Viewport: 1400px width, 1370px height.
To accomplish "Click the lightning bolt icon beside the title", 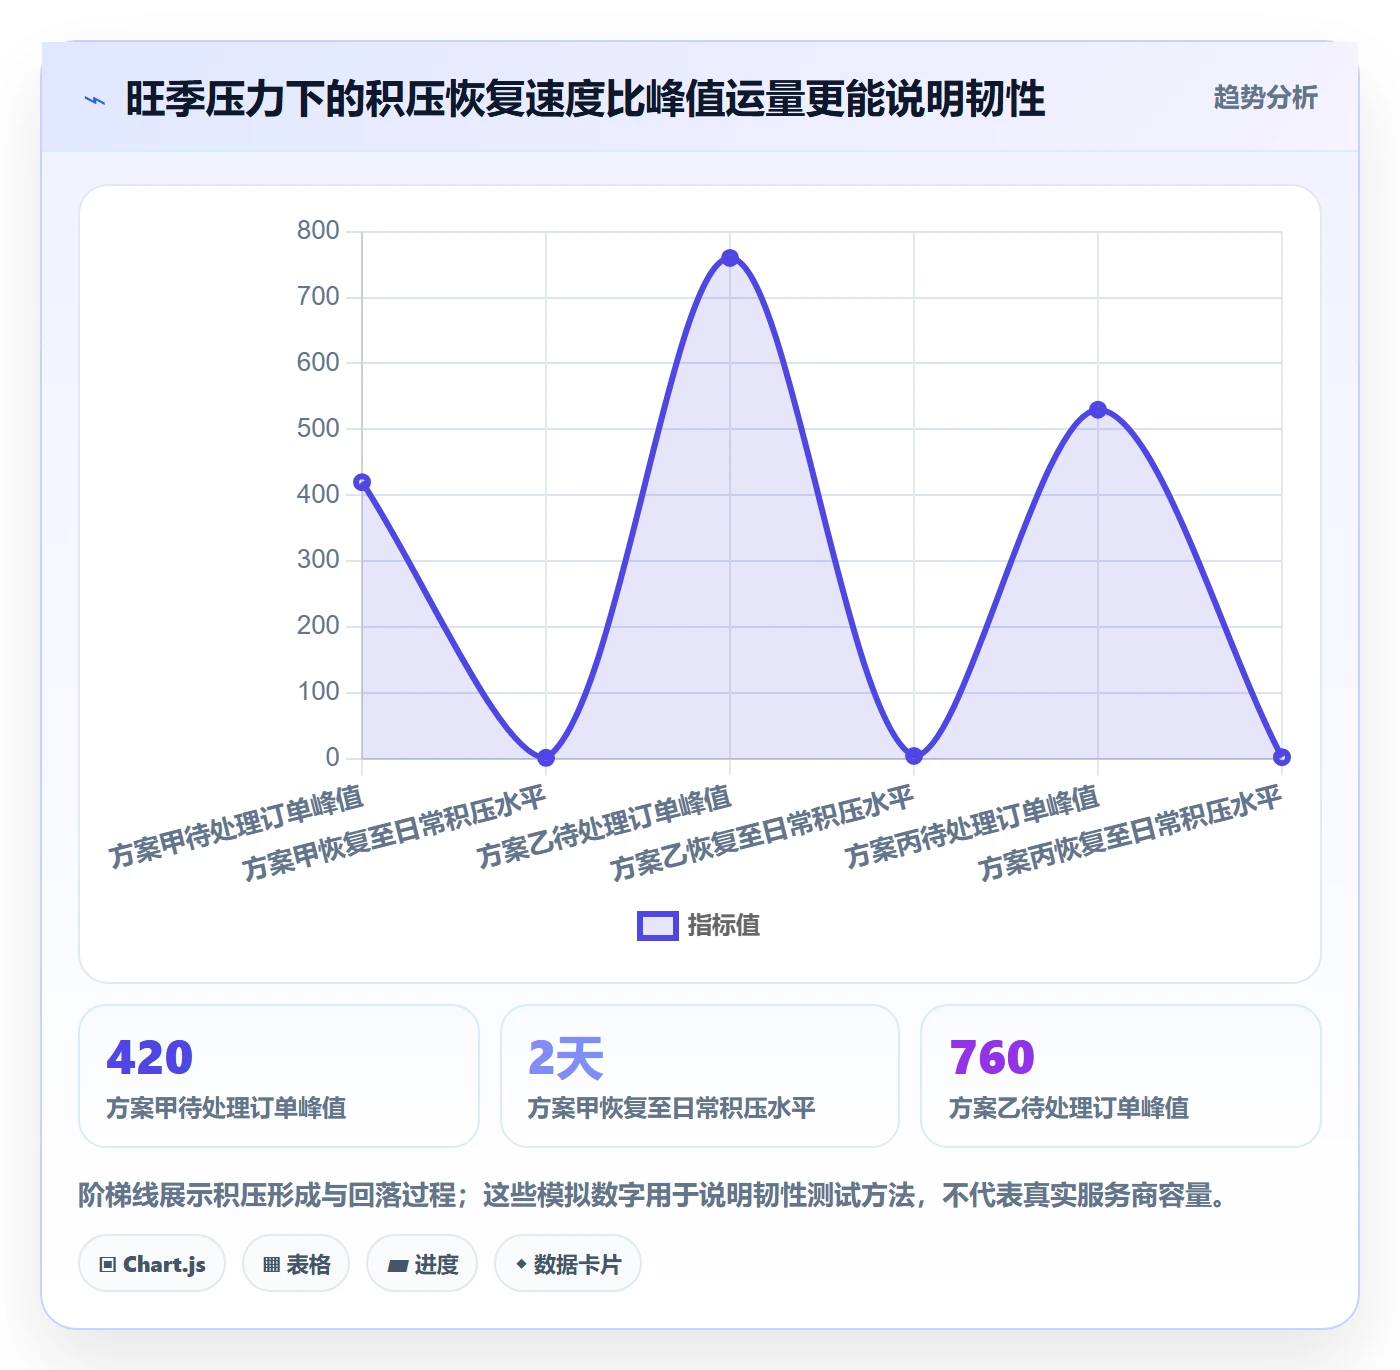I will click(x=95, y=100).
